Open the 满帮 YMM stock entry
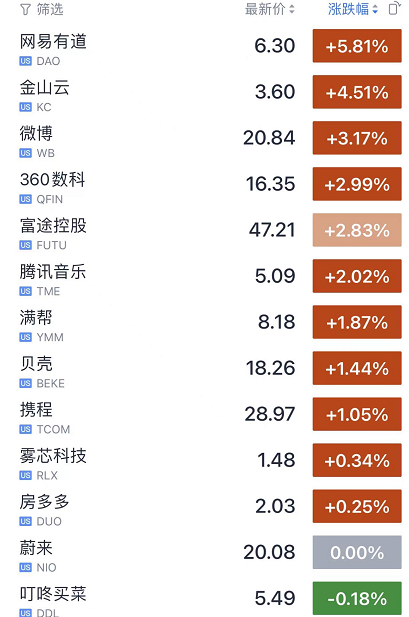The height and width of the screenshot is (617, 409). point(204,322)
